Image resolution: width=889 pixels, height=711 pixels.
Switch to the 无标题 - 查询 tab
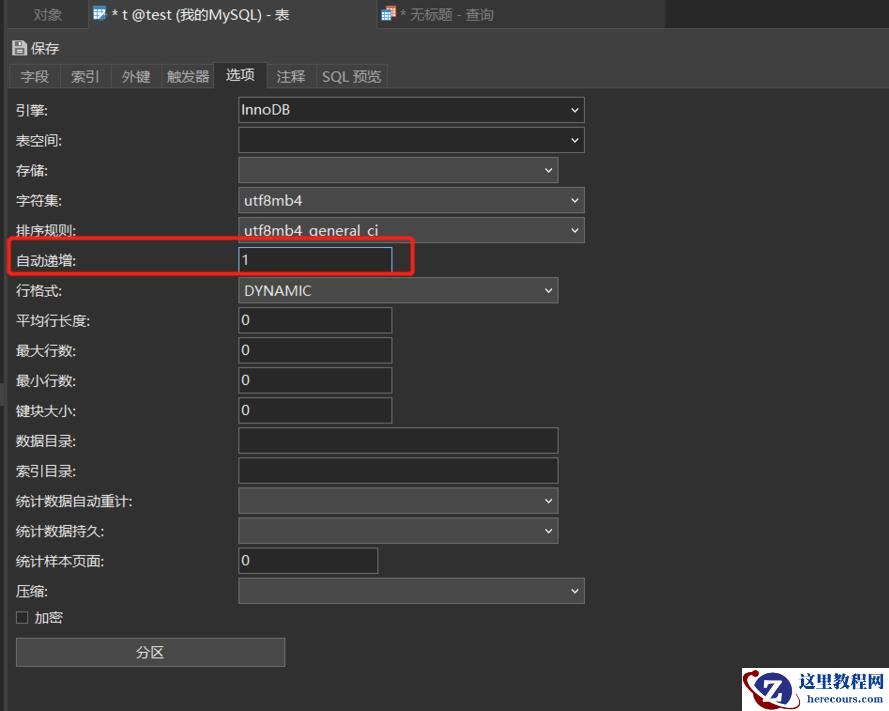tap(520, 14)
